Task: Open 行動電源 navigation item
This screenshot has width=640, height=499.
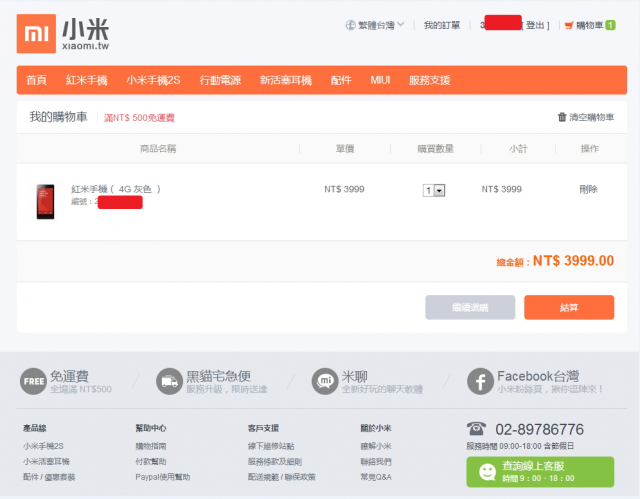Action: tap(220, 80)
